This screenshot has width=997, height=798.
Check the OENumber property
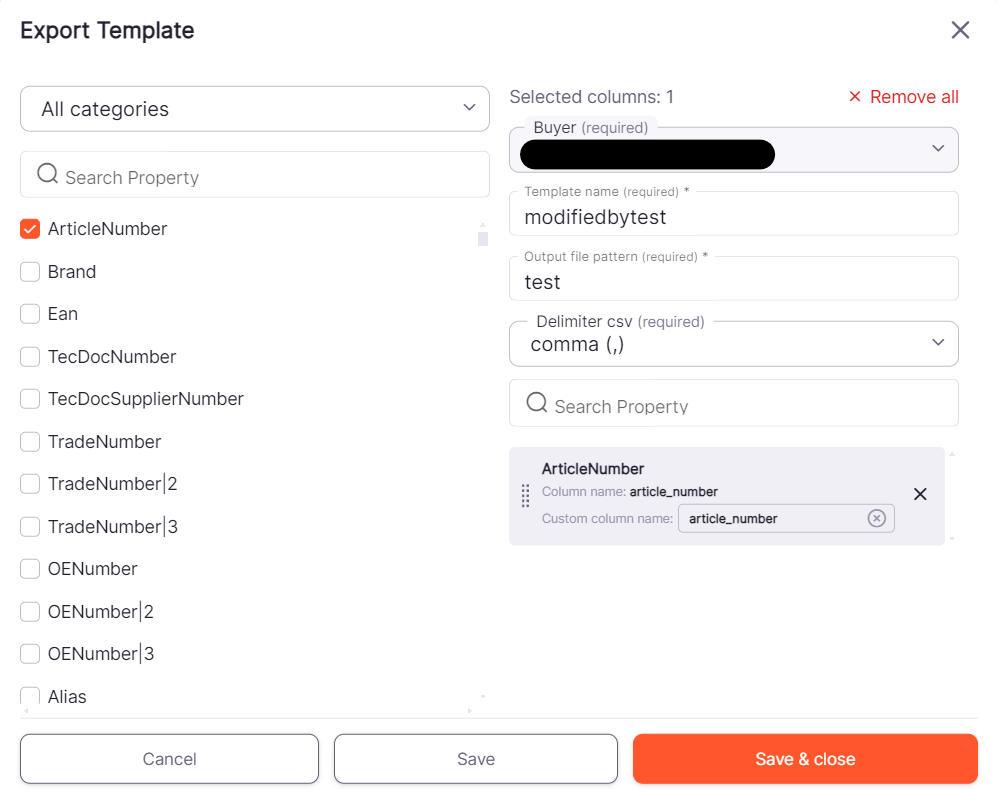coord(30,569)
